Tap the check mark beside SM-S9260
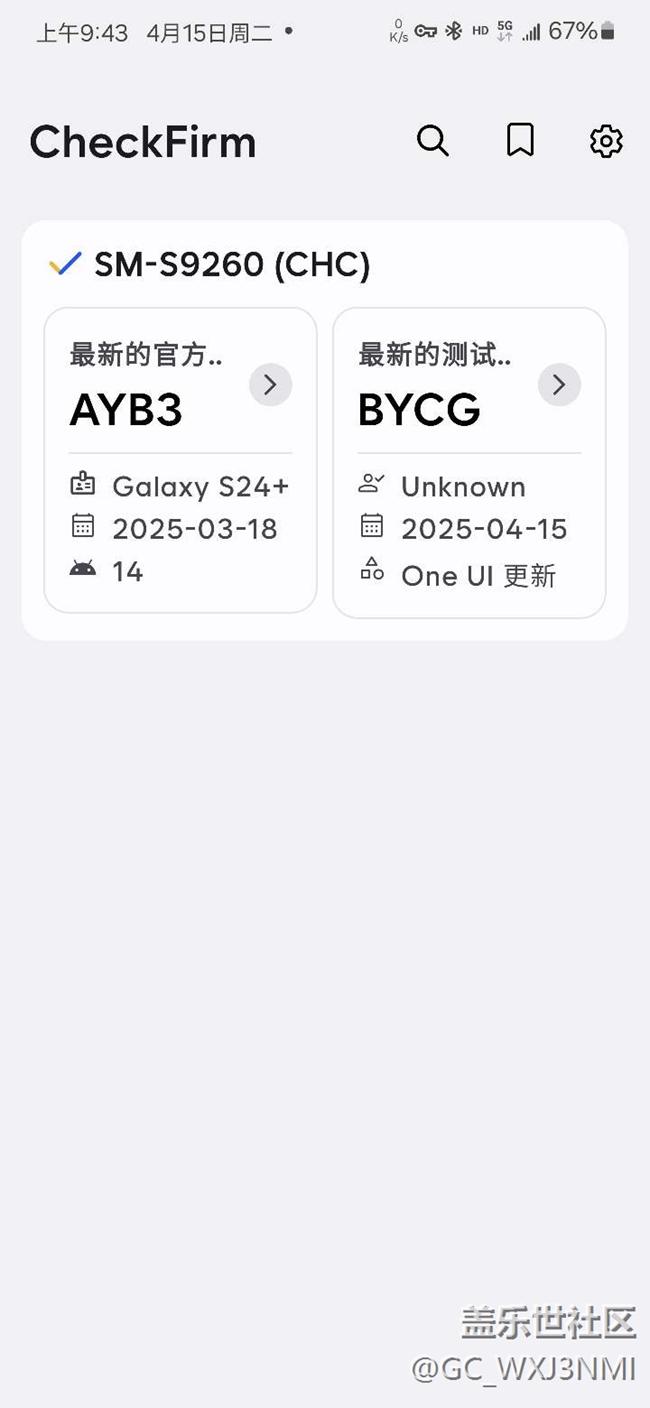Viewport: 650px width, 1408px height. 65,265
